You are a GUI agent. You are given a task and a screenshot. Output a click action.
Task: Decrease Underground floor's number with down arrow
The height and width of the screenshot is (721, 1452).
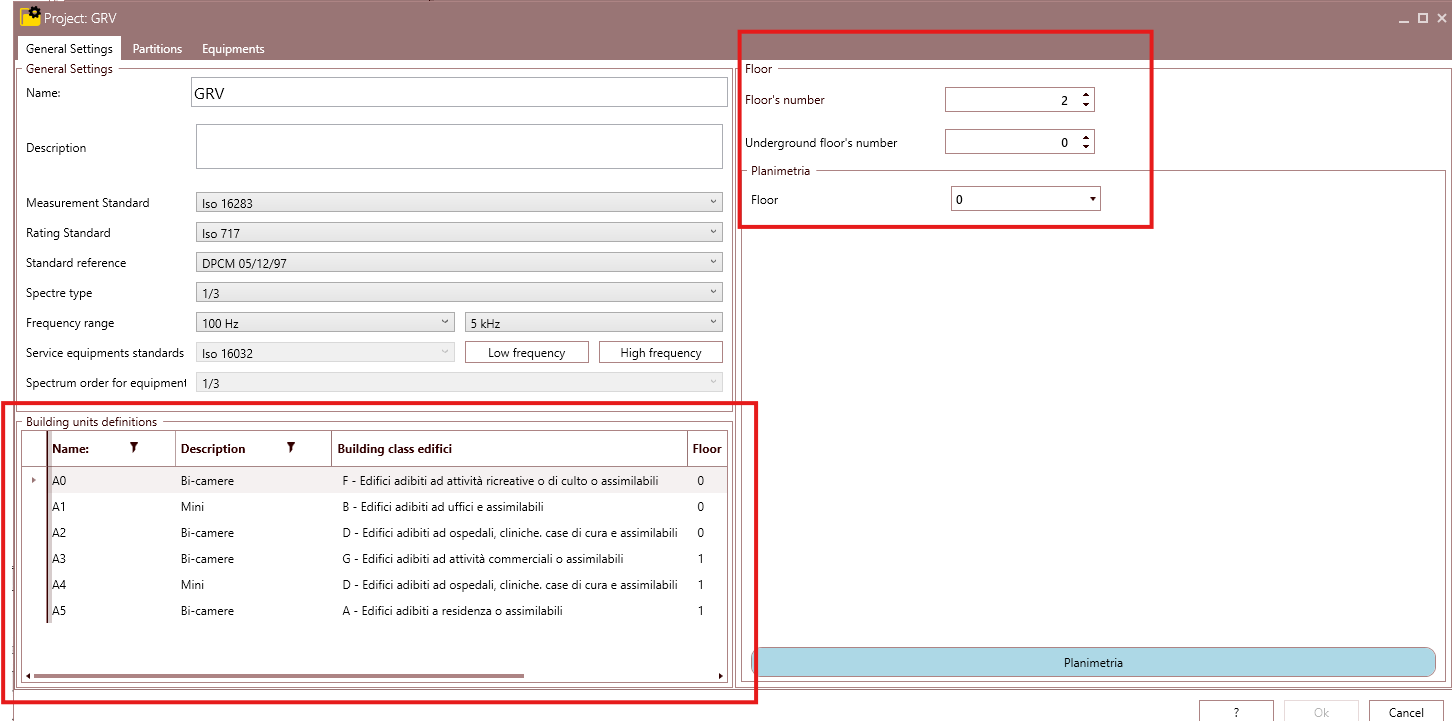tap(1087, 147)
